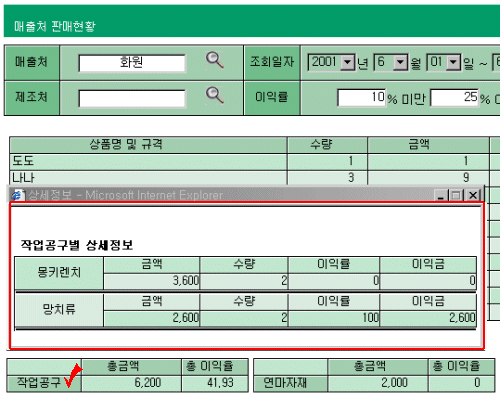
Task: Click the 연마자재 category summary cell
Action: pyautogui.click(x=291, y=383)
